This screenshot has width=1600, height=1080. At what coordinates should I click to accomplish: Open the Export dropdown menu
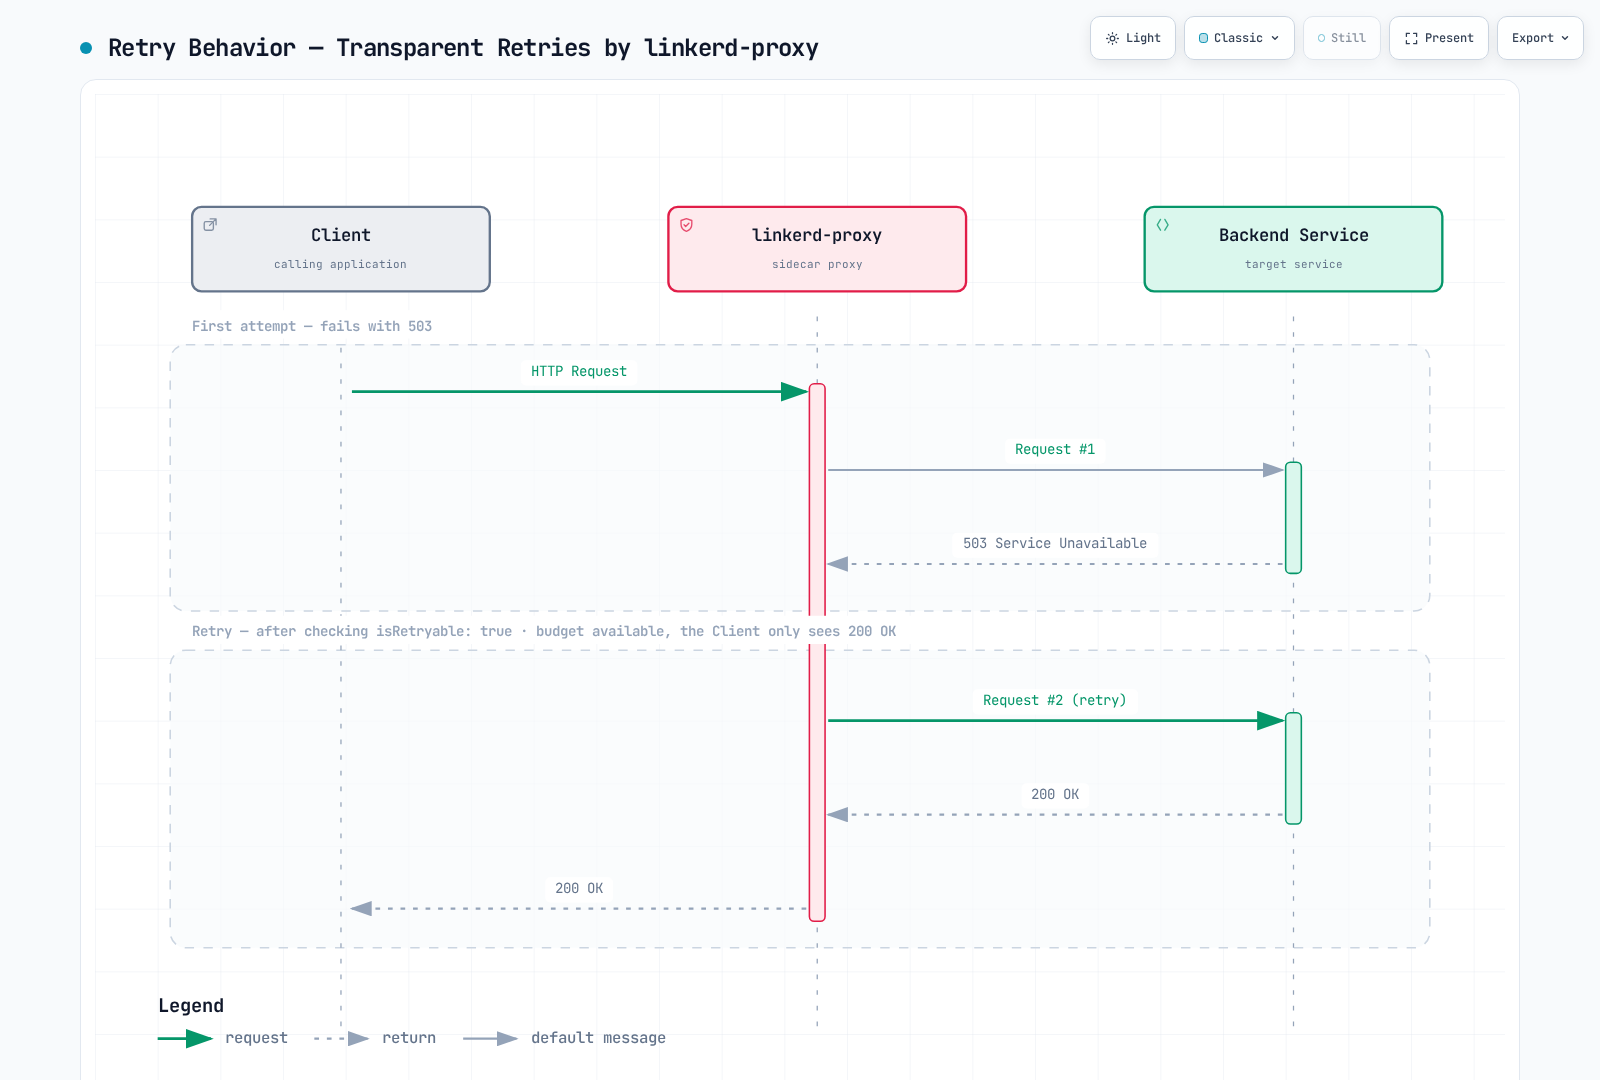(x=1540, y=38)
